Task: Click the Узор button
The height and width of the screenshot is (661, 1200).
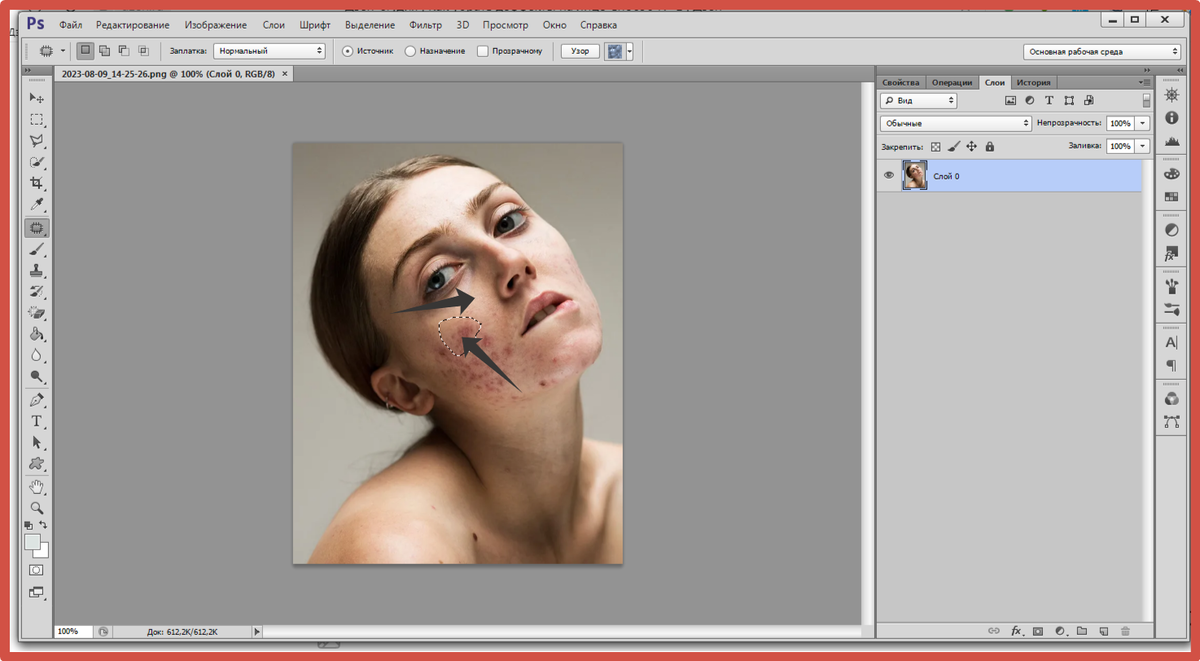Action: coord(579,51)
